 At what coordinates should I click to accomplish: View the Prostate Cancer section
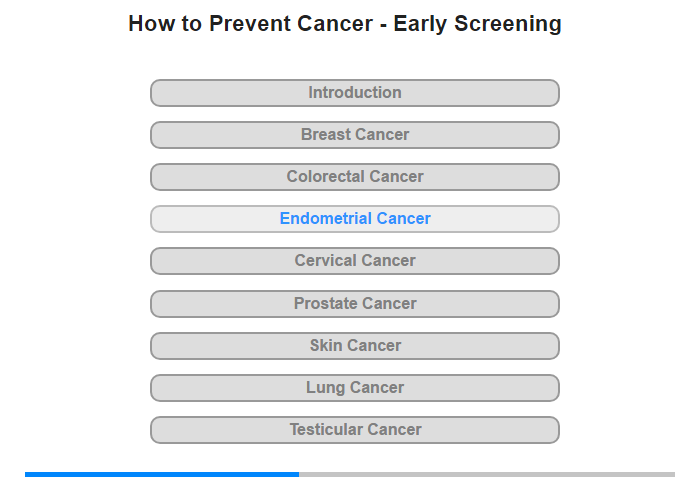click(355, 304)
